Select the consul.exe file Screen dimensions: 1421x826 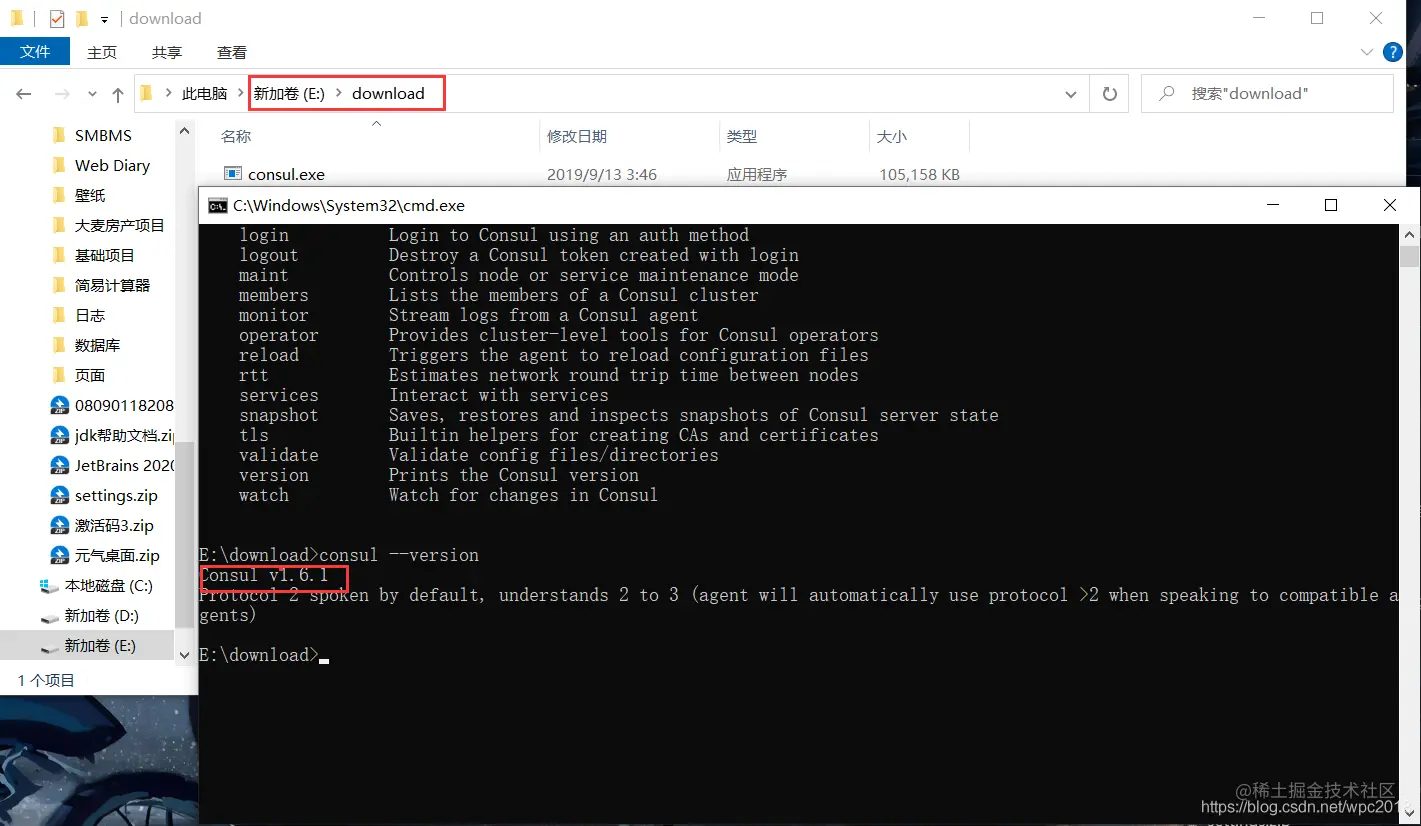(286, 174)
